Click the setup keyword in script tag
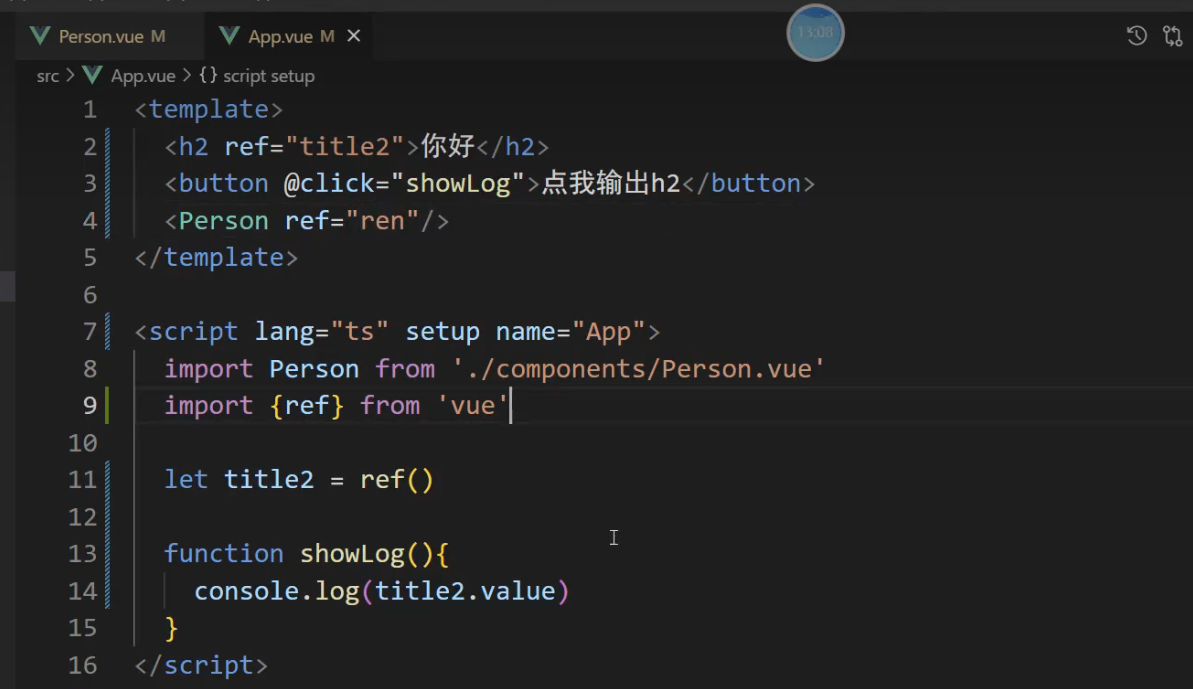 [x=442, y=332]
